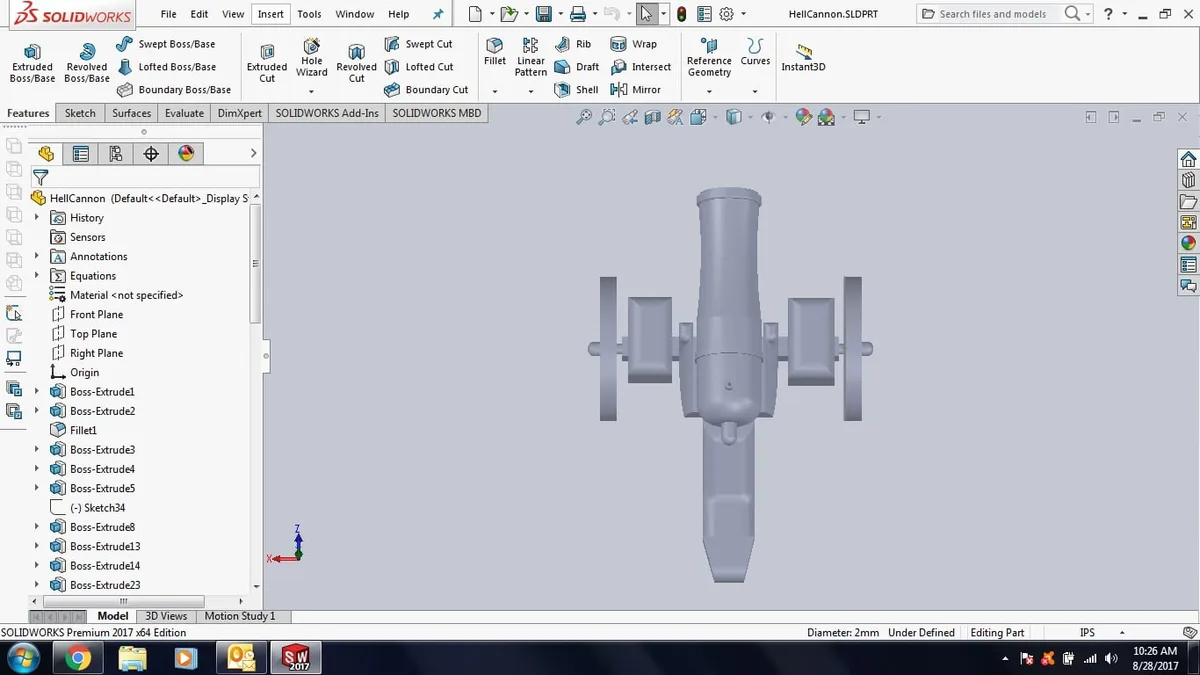Select the Intersect tool

click(x=640, y=67)
